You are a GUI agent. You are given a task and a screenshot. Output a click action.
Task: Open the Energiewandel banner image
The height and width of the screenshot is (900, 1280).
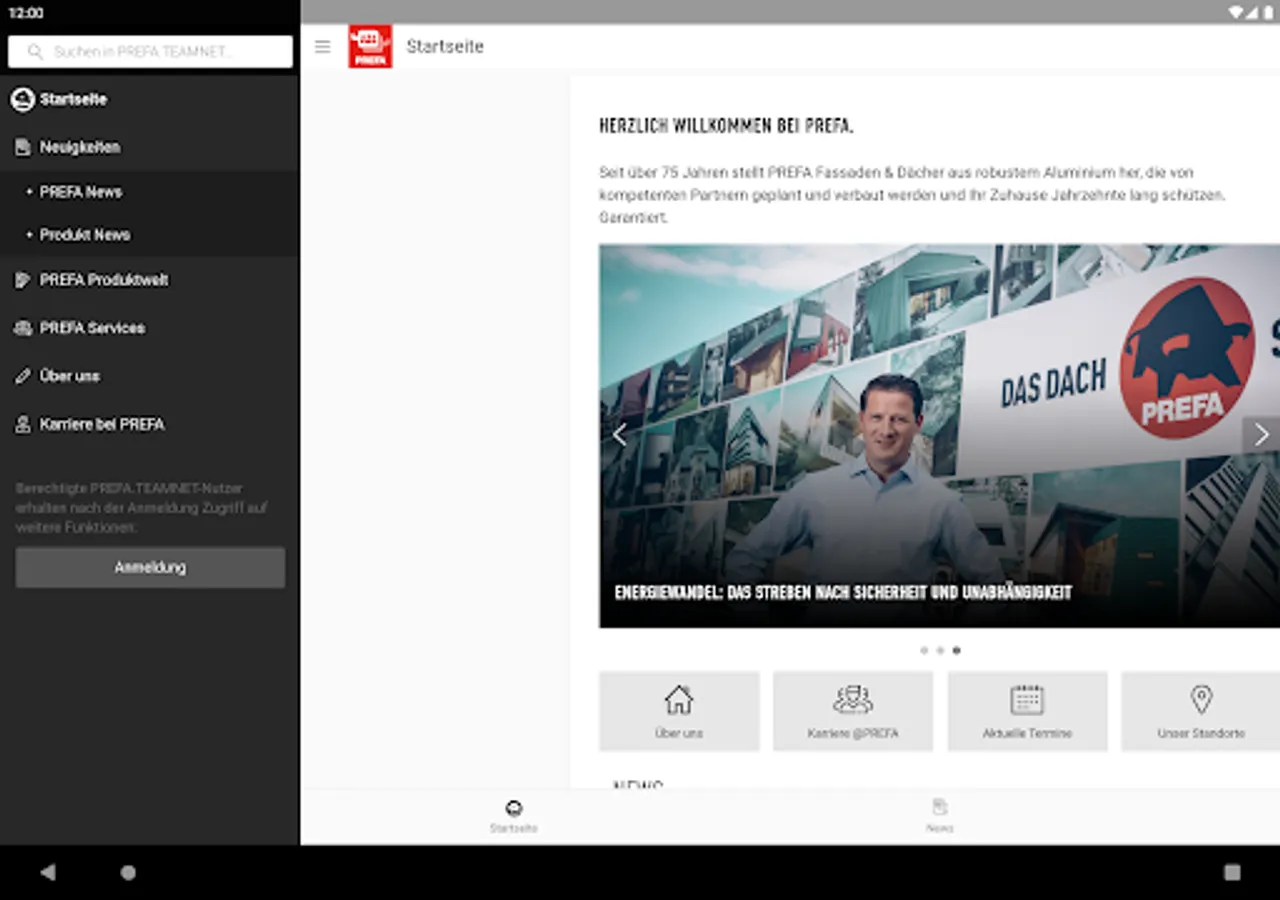tap(940, 436)
